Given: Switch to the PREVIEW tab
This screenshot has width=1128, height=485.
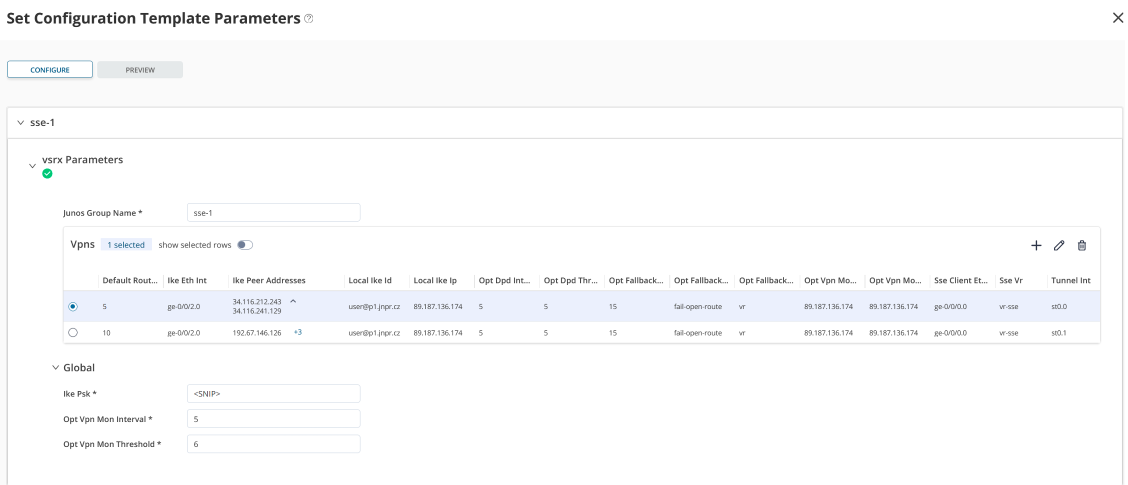Looking at the screenshot, I should click(x=140, y=70).
